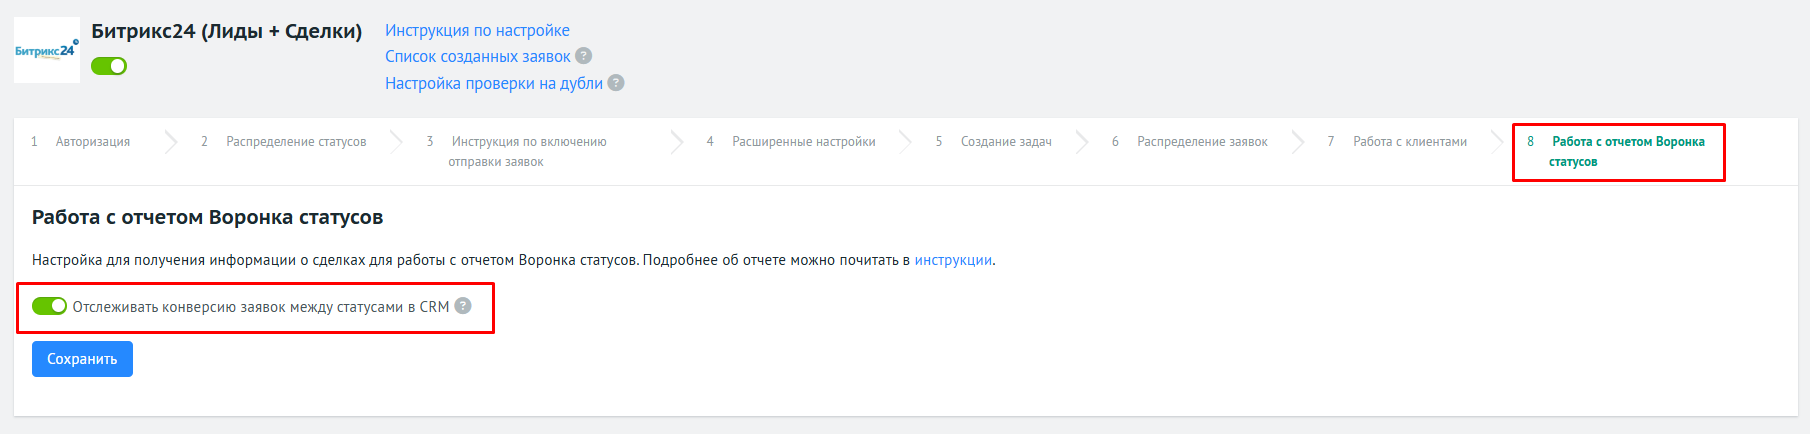Open step 6 'Распределение заявок'
This screenshot has width=1810, height=434.
[1201, 142]
